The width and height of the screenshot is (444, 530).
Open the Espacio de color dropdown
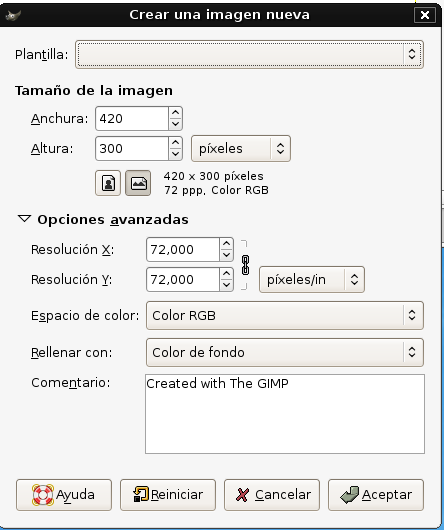pyautogui.click(x=285, y=315)
